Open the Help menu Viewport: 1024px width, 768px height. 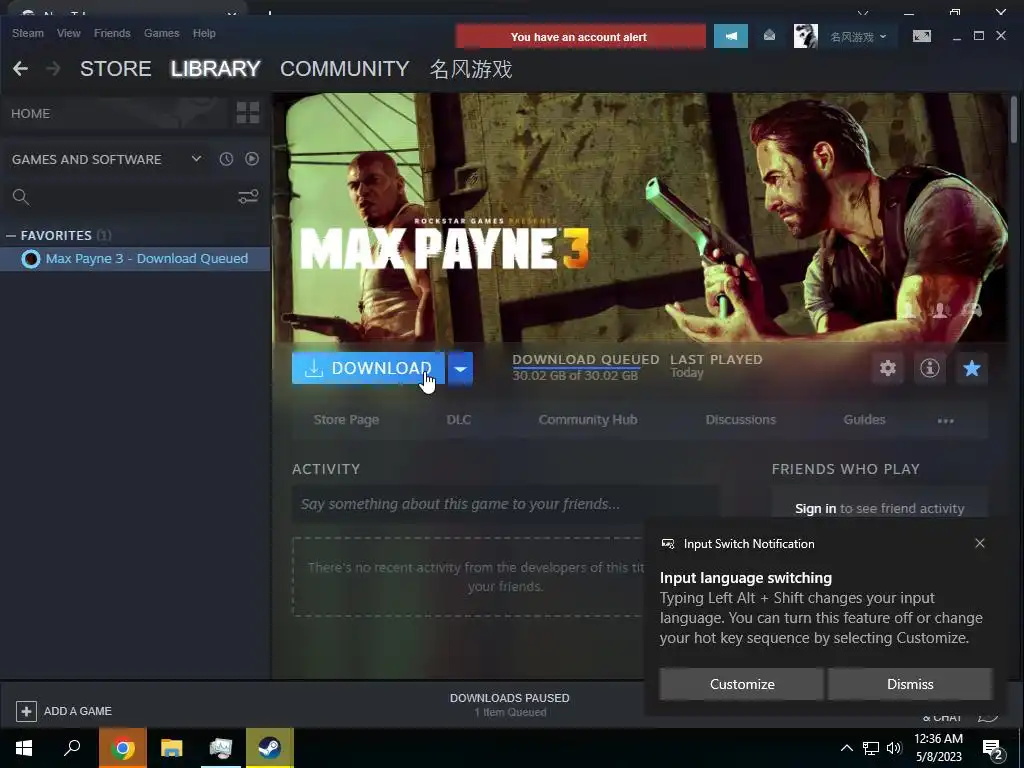click(204, 33)
